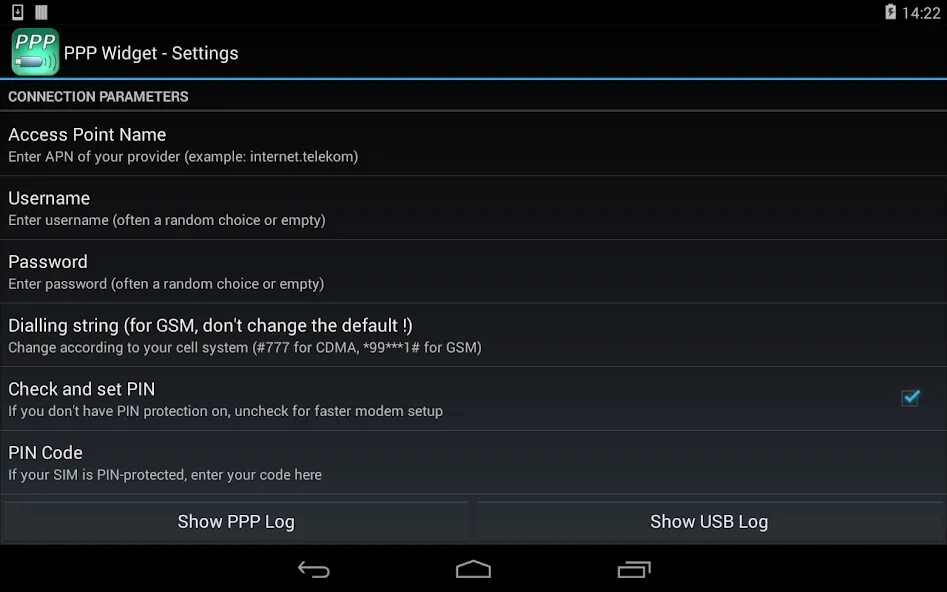Open the Username setting
Image resolution: width=947 pixels, height=592 pixels.
pos(474,208)
